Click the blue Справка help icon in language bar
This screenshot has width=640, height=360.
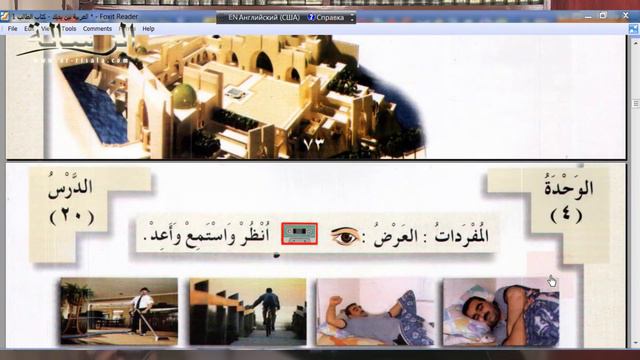tap(311, 17)
